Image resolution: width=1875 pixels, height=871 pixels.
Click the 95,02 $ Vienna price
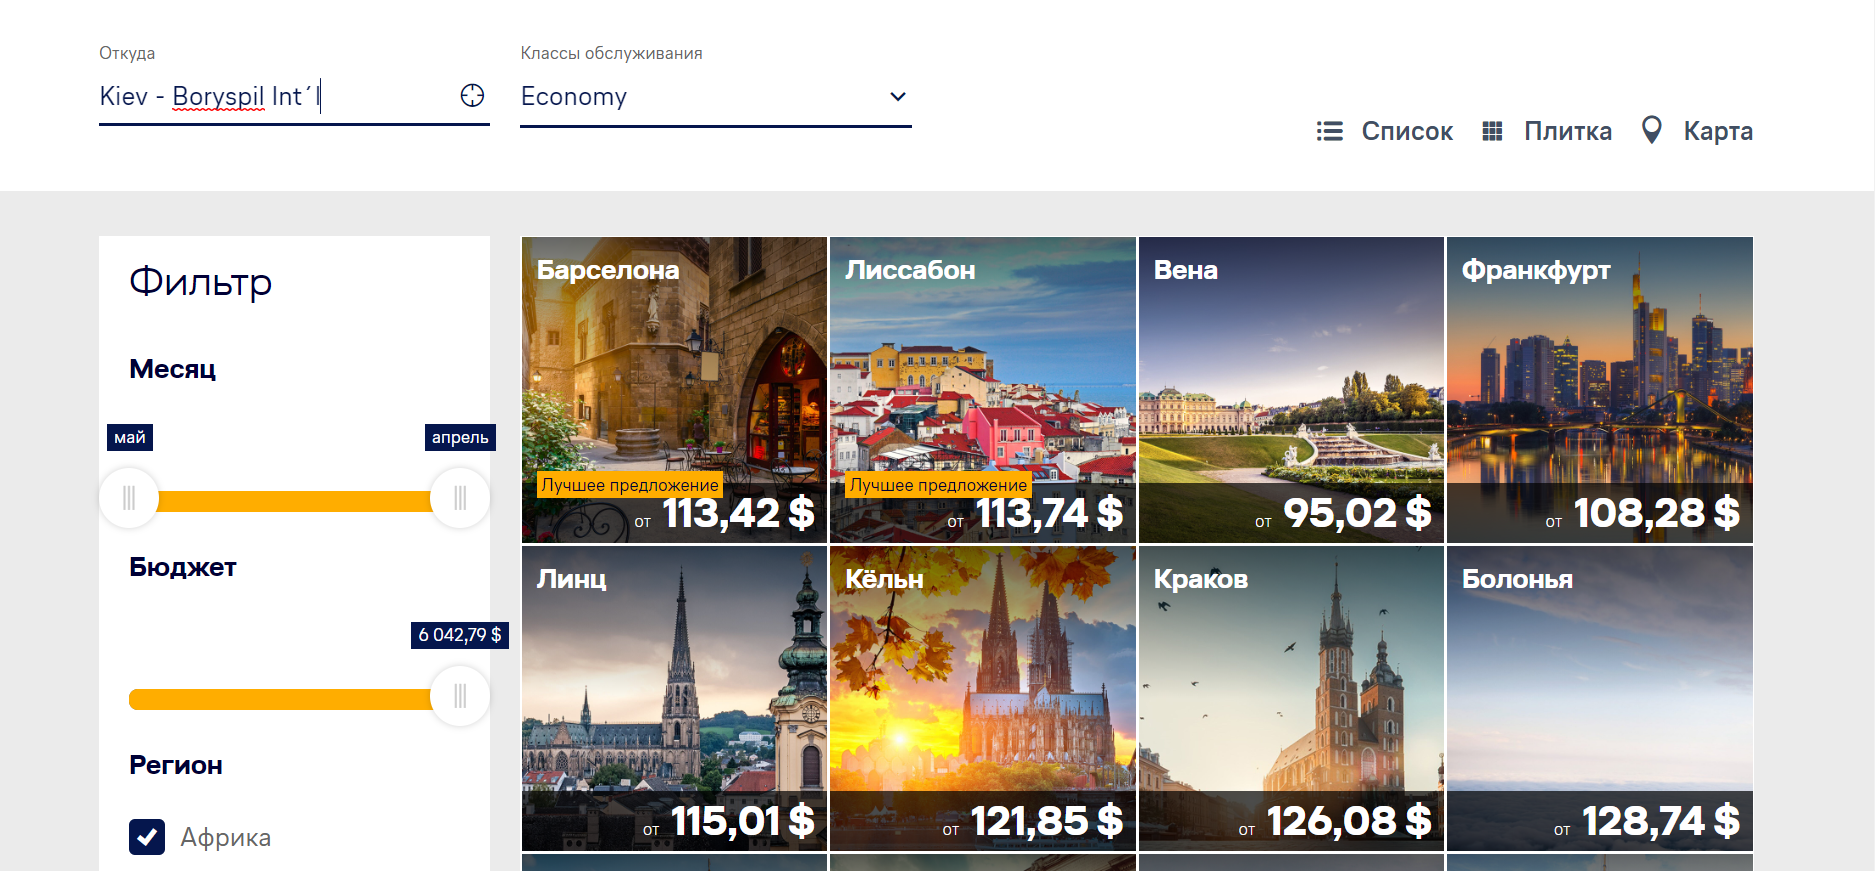click(1357, 513)
